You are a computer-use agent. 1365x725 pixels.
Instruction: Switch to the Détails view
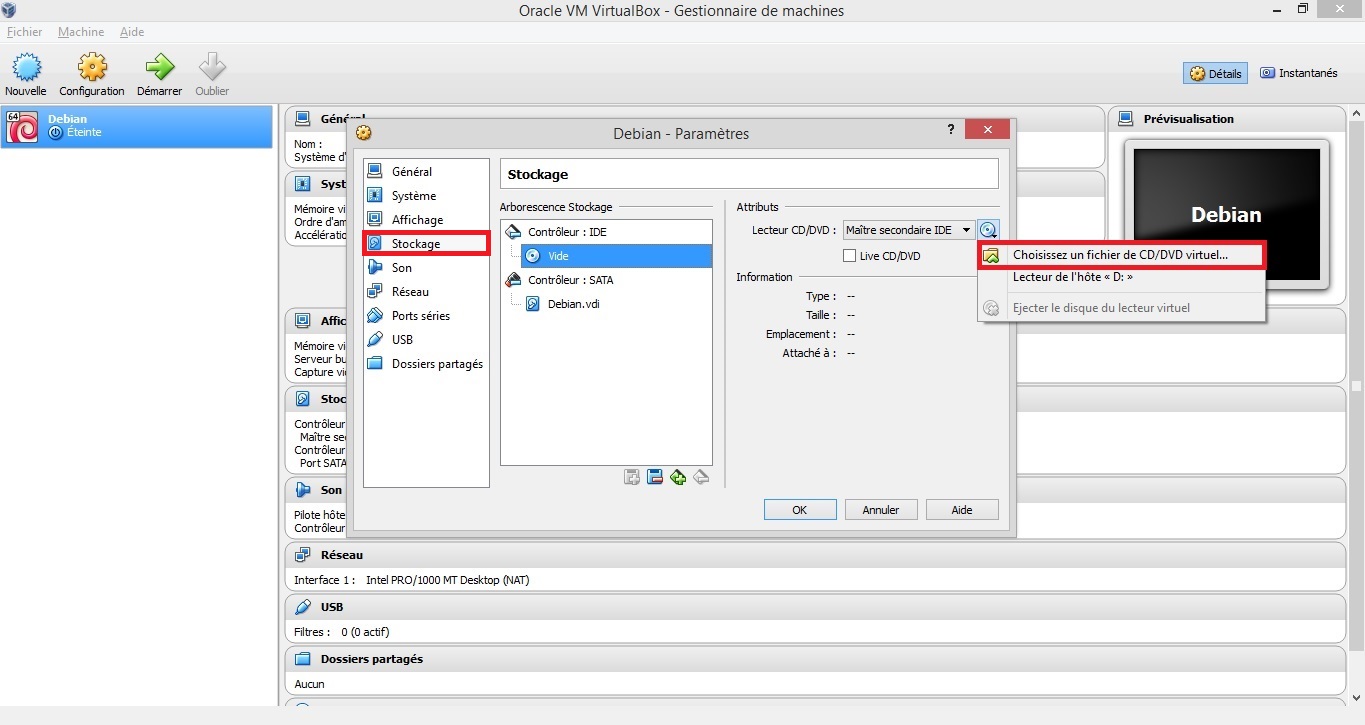click(x=1215, y=73)
